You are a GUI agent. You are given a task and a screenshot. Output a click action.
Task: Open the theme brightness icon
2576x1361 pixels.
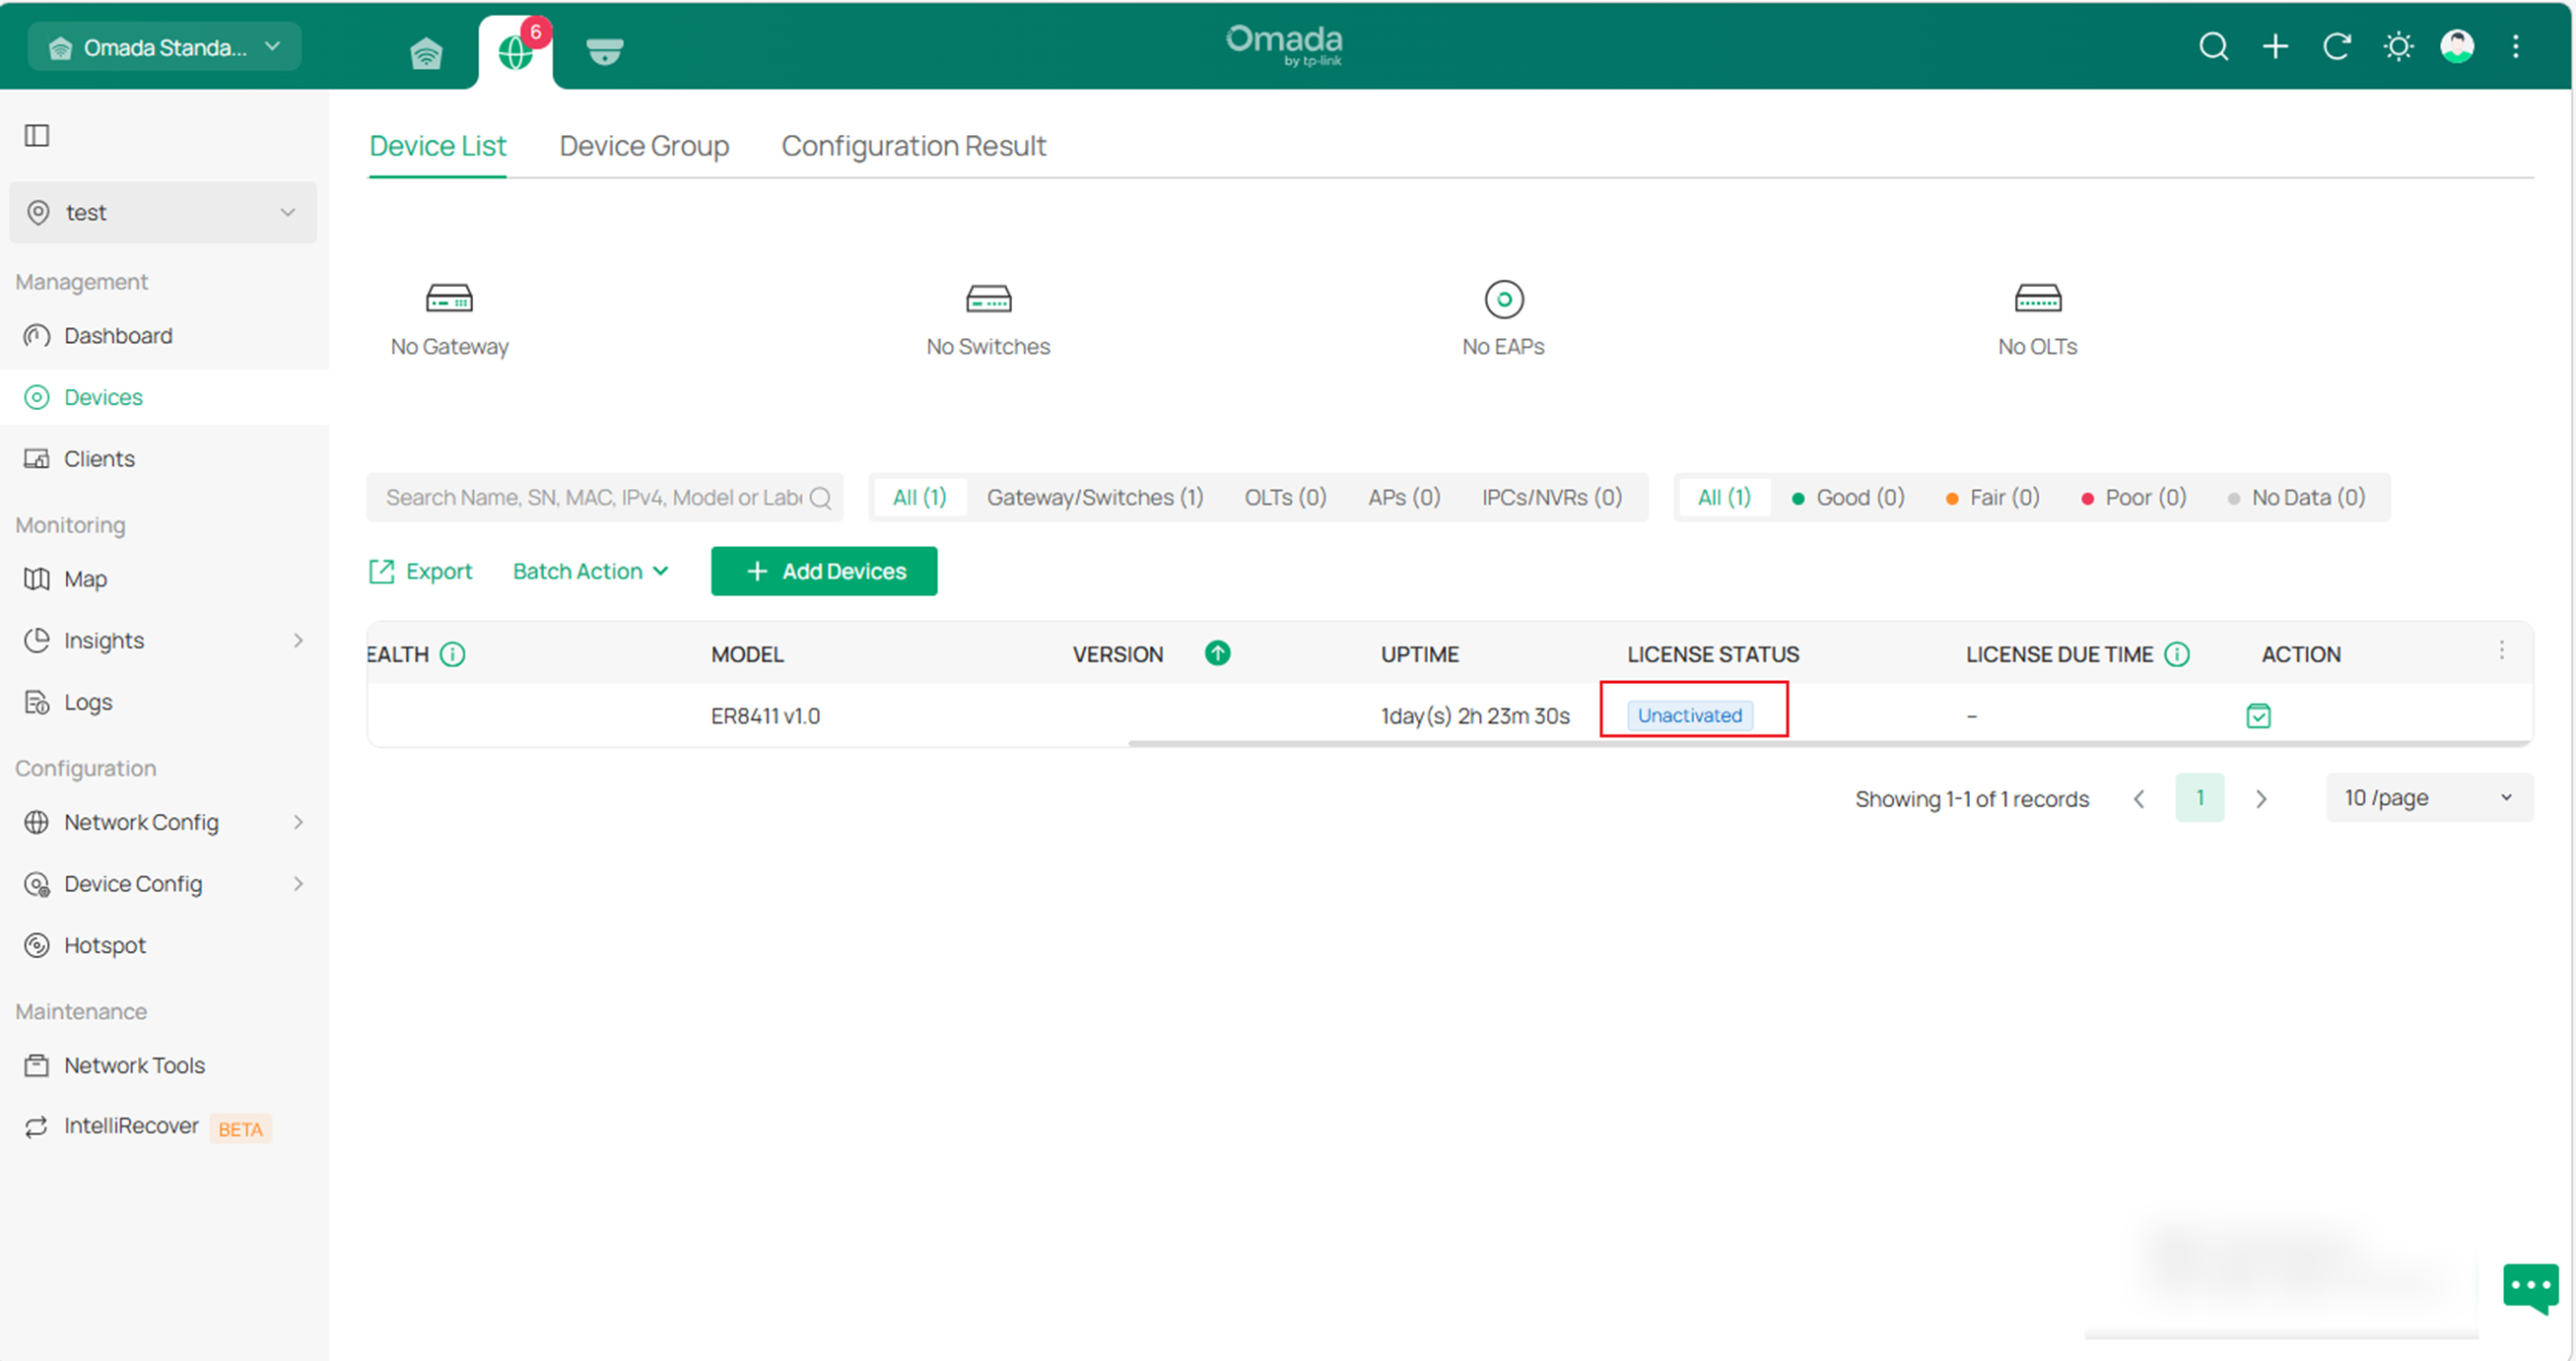[2398, 46]
